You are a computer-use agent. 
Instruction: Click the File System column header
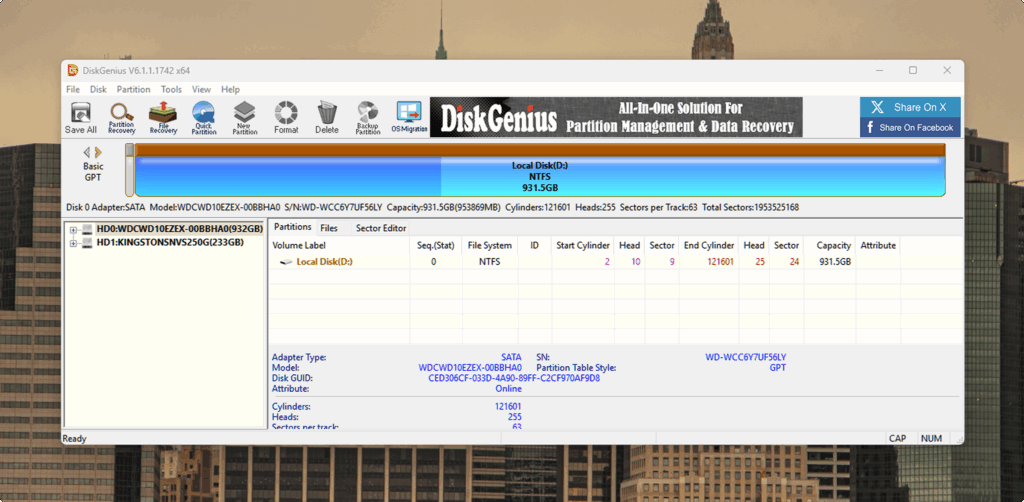[x=490, y=245]
